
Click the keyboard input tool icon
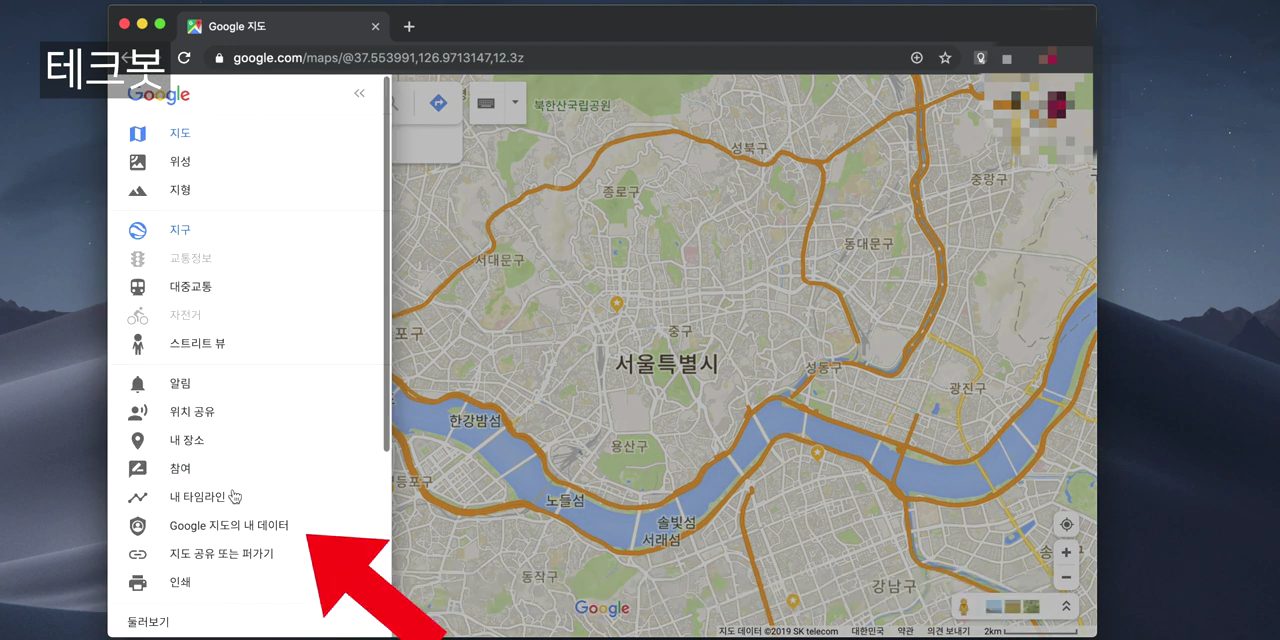(487, 103)
